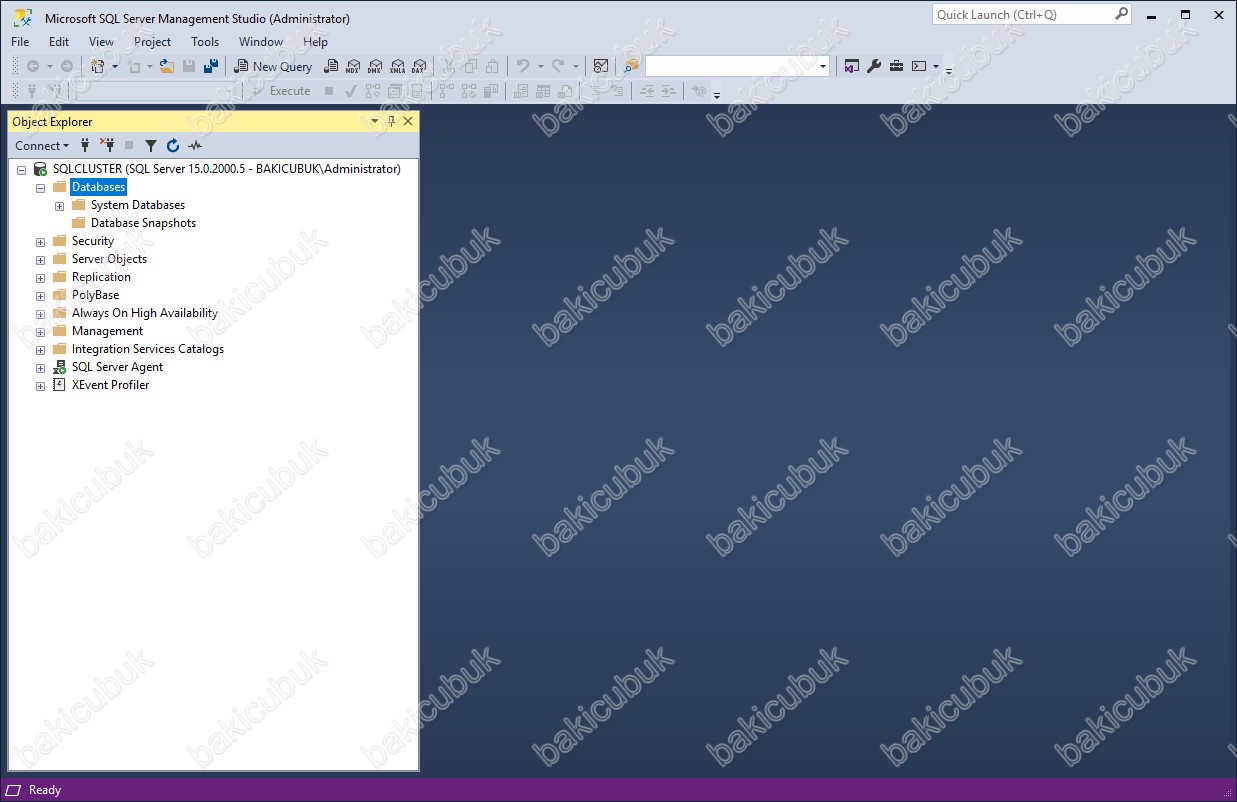The image size is (1237, 802).
Task: Pin the Object Explorer panel (auto hide)
Action: [x=391, y=121]
